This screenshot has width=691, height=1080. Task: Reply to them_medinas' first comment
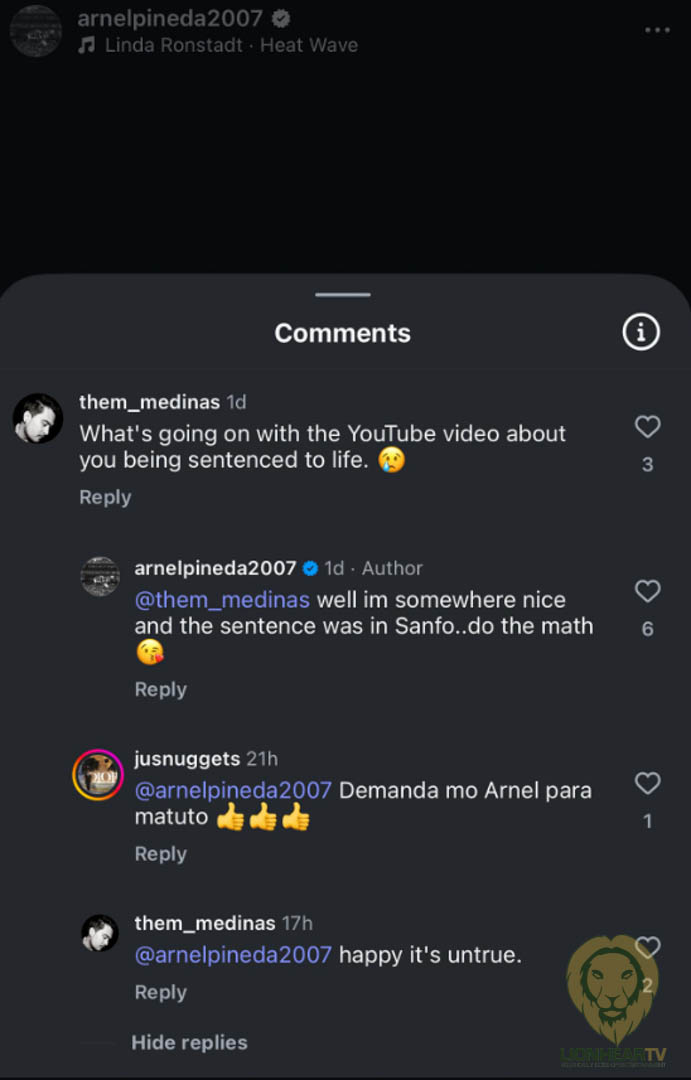[x=105, y=497]
